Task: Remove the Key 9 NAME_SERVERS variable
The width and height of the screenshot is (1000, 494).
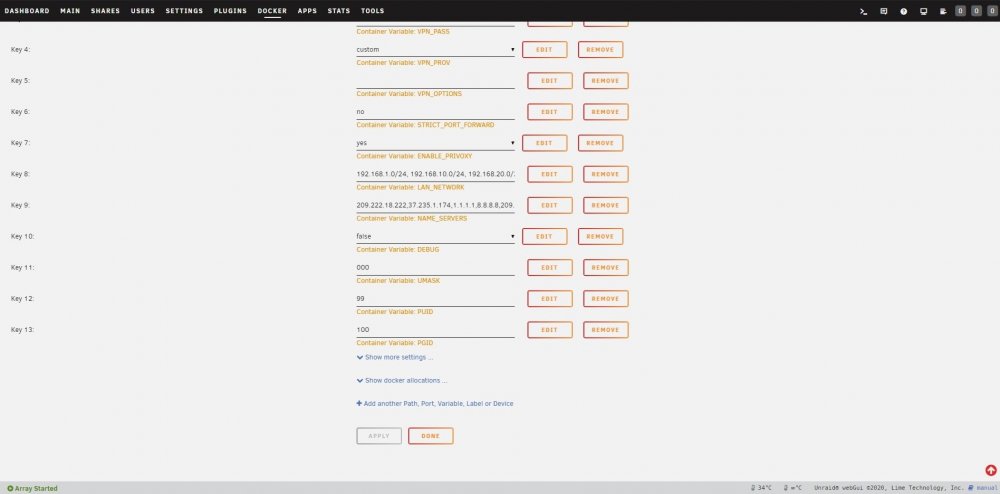Action: [606, 205]
